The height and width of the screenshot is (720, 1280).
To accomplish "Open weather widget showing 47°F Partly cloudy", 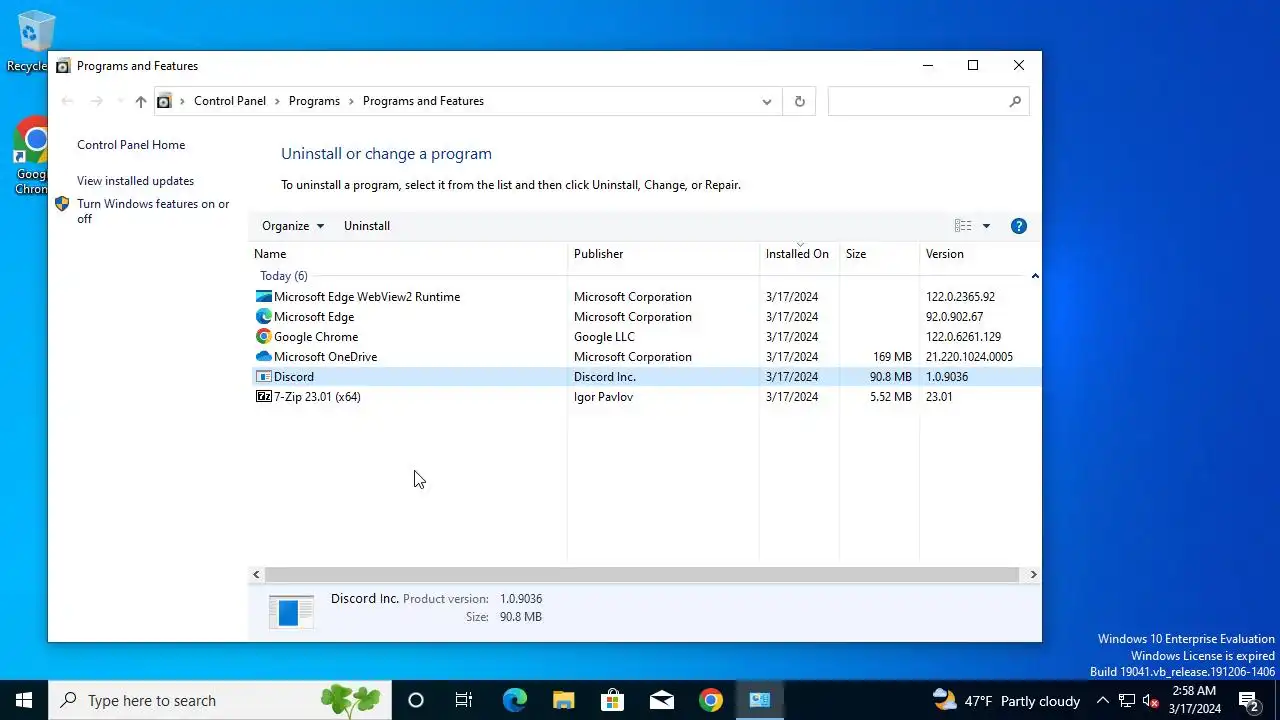I will (1006, 701).
